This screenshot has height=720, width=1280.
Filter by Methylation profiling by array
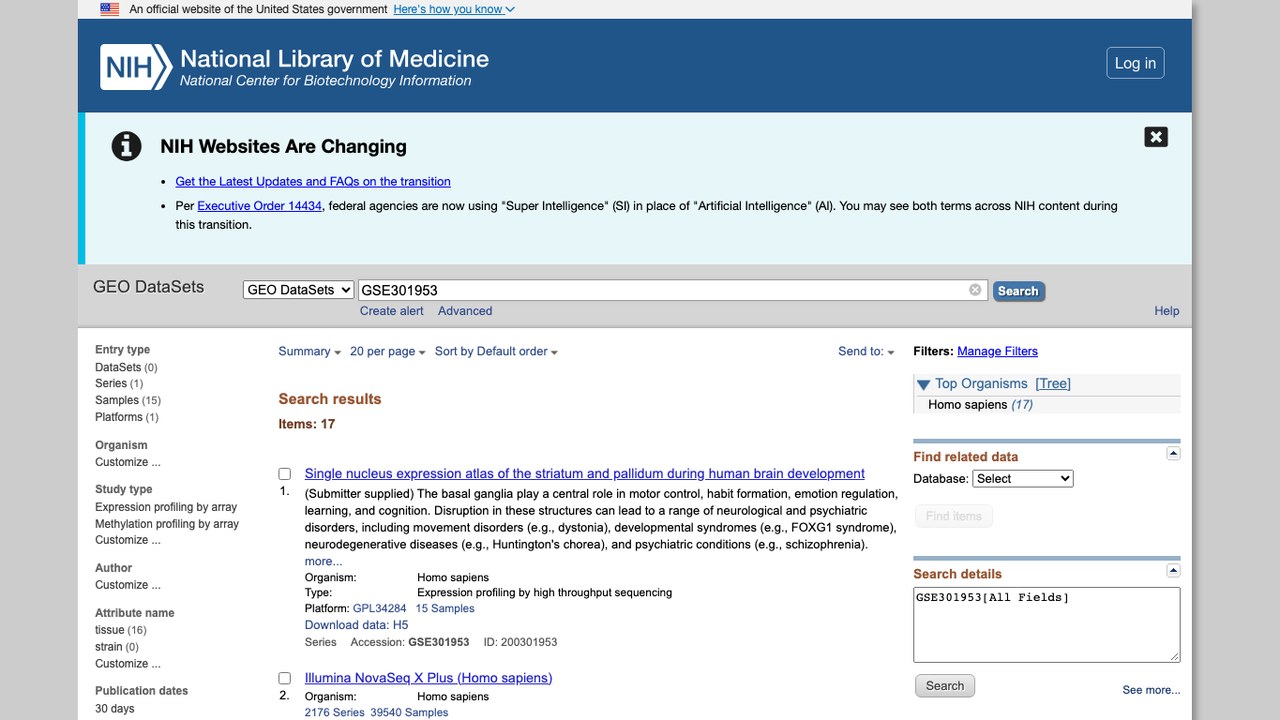point(167,524)
